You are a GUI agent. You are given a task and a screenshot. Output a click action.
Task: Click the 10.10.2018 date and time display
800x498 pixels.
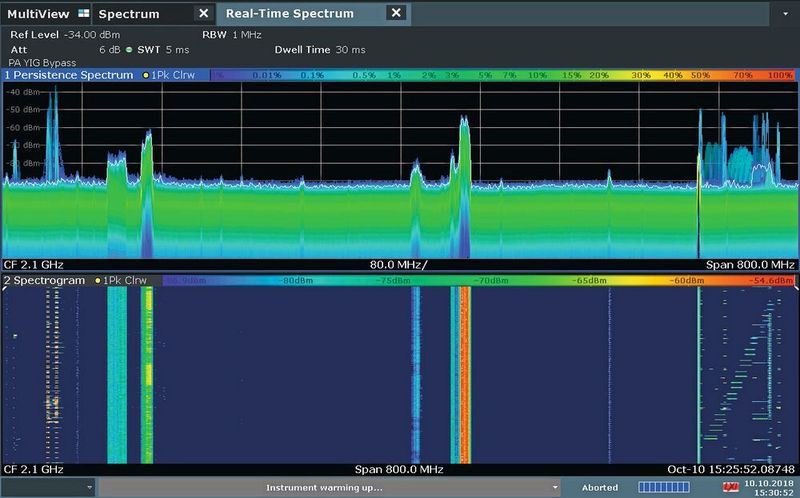tap(768, 488)
